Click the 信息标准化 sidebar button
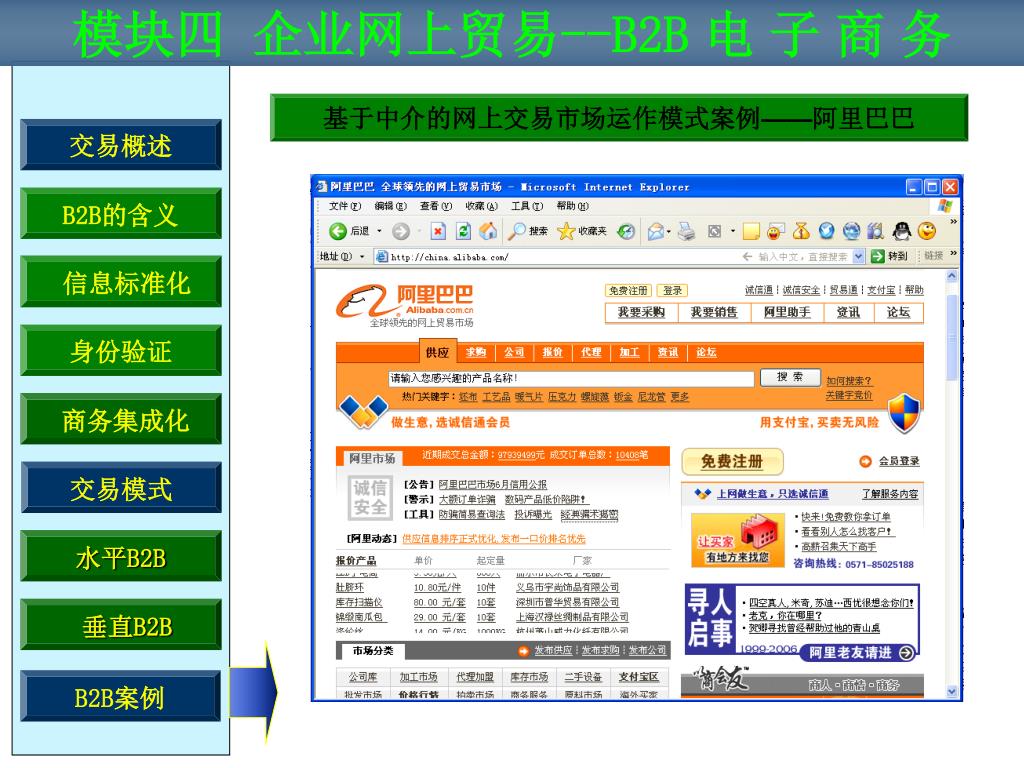 coord(121,282)
